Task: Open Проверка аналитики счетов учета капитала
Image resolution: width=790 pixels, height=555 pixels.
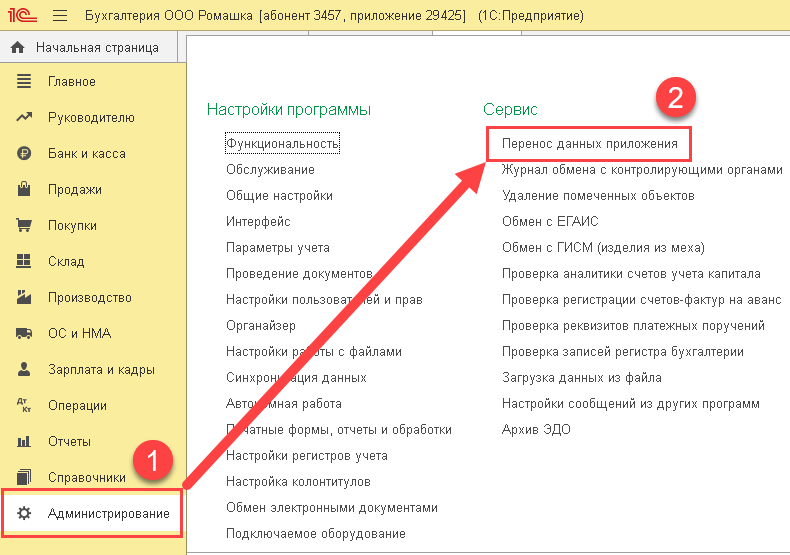Action: click(631, 274)
